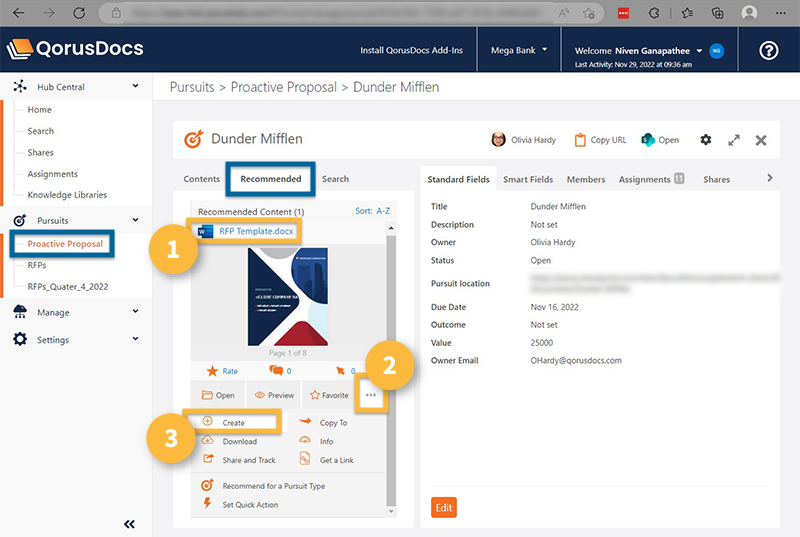
Task: Open the Mega Bank dropdown
Action: [519, 50]
